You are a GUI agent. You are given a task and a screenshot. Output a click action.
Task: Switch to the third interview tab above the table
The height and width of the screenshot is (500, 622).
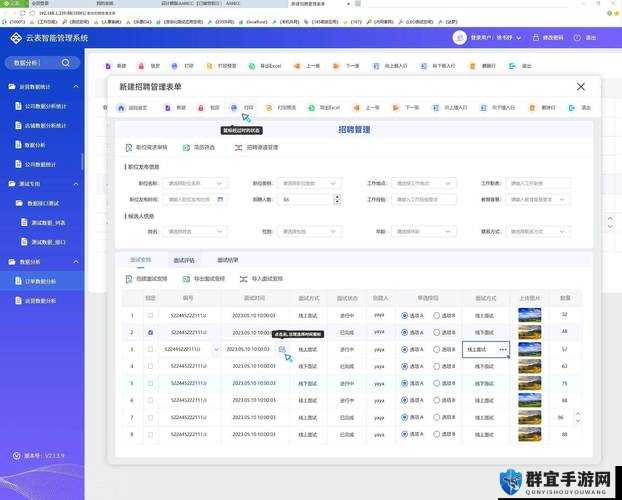tap(228, 260)
